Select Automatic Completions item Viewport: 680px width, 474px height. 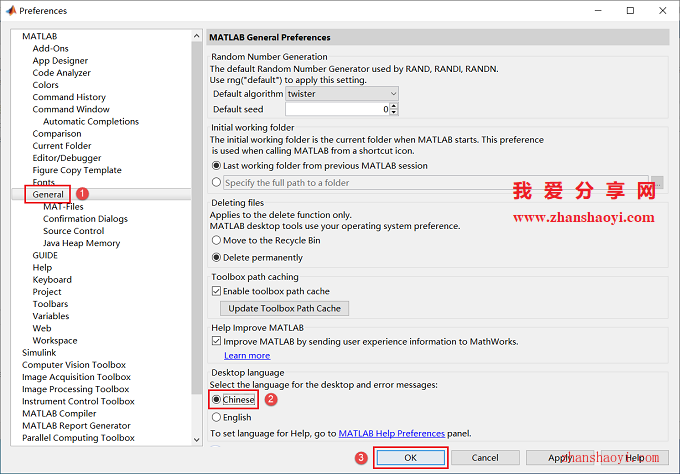91,121
